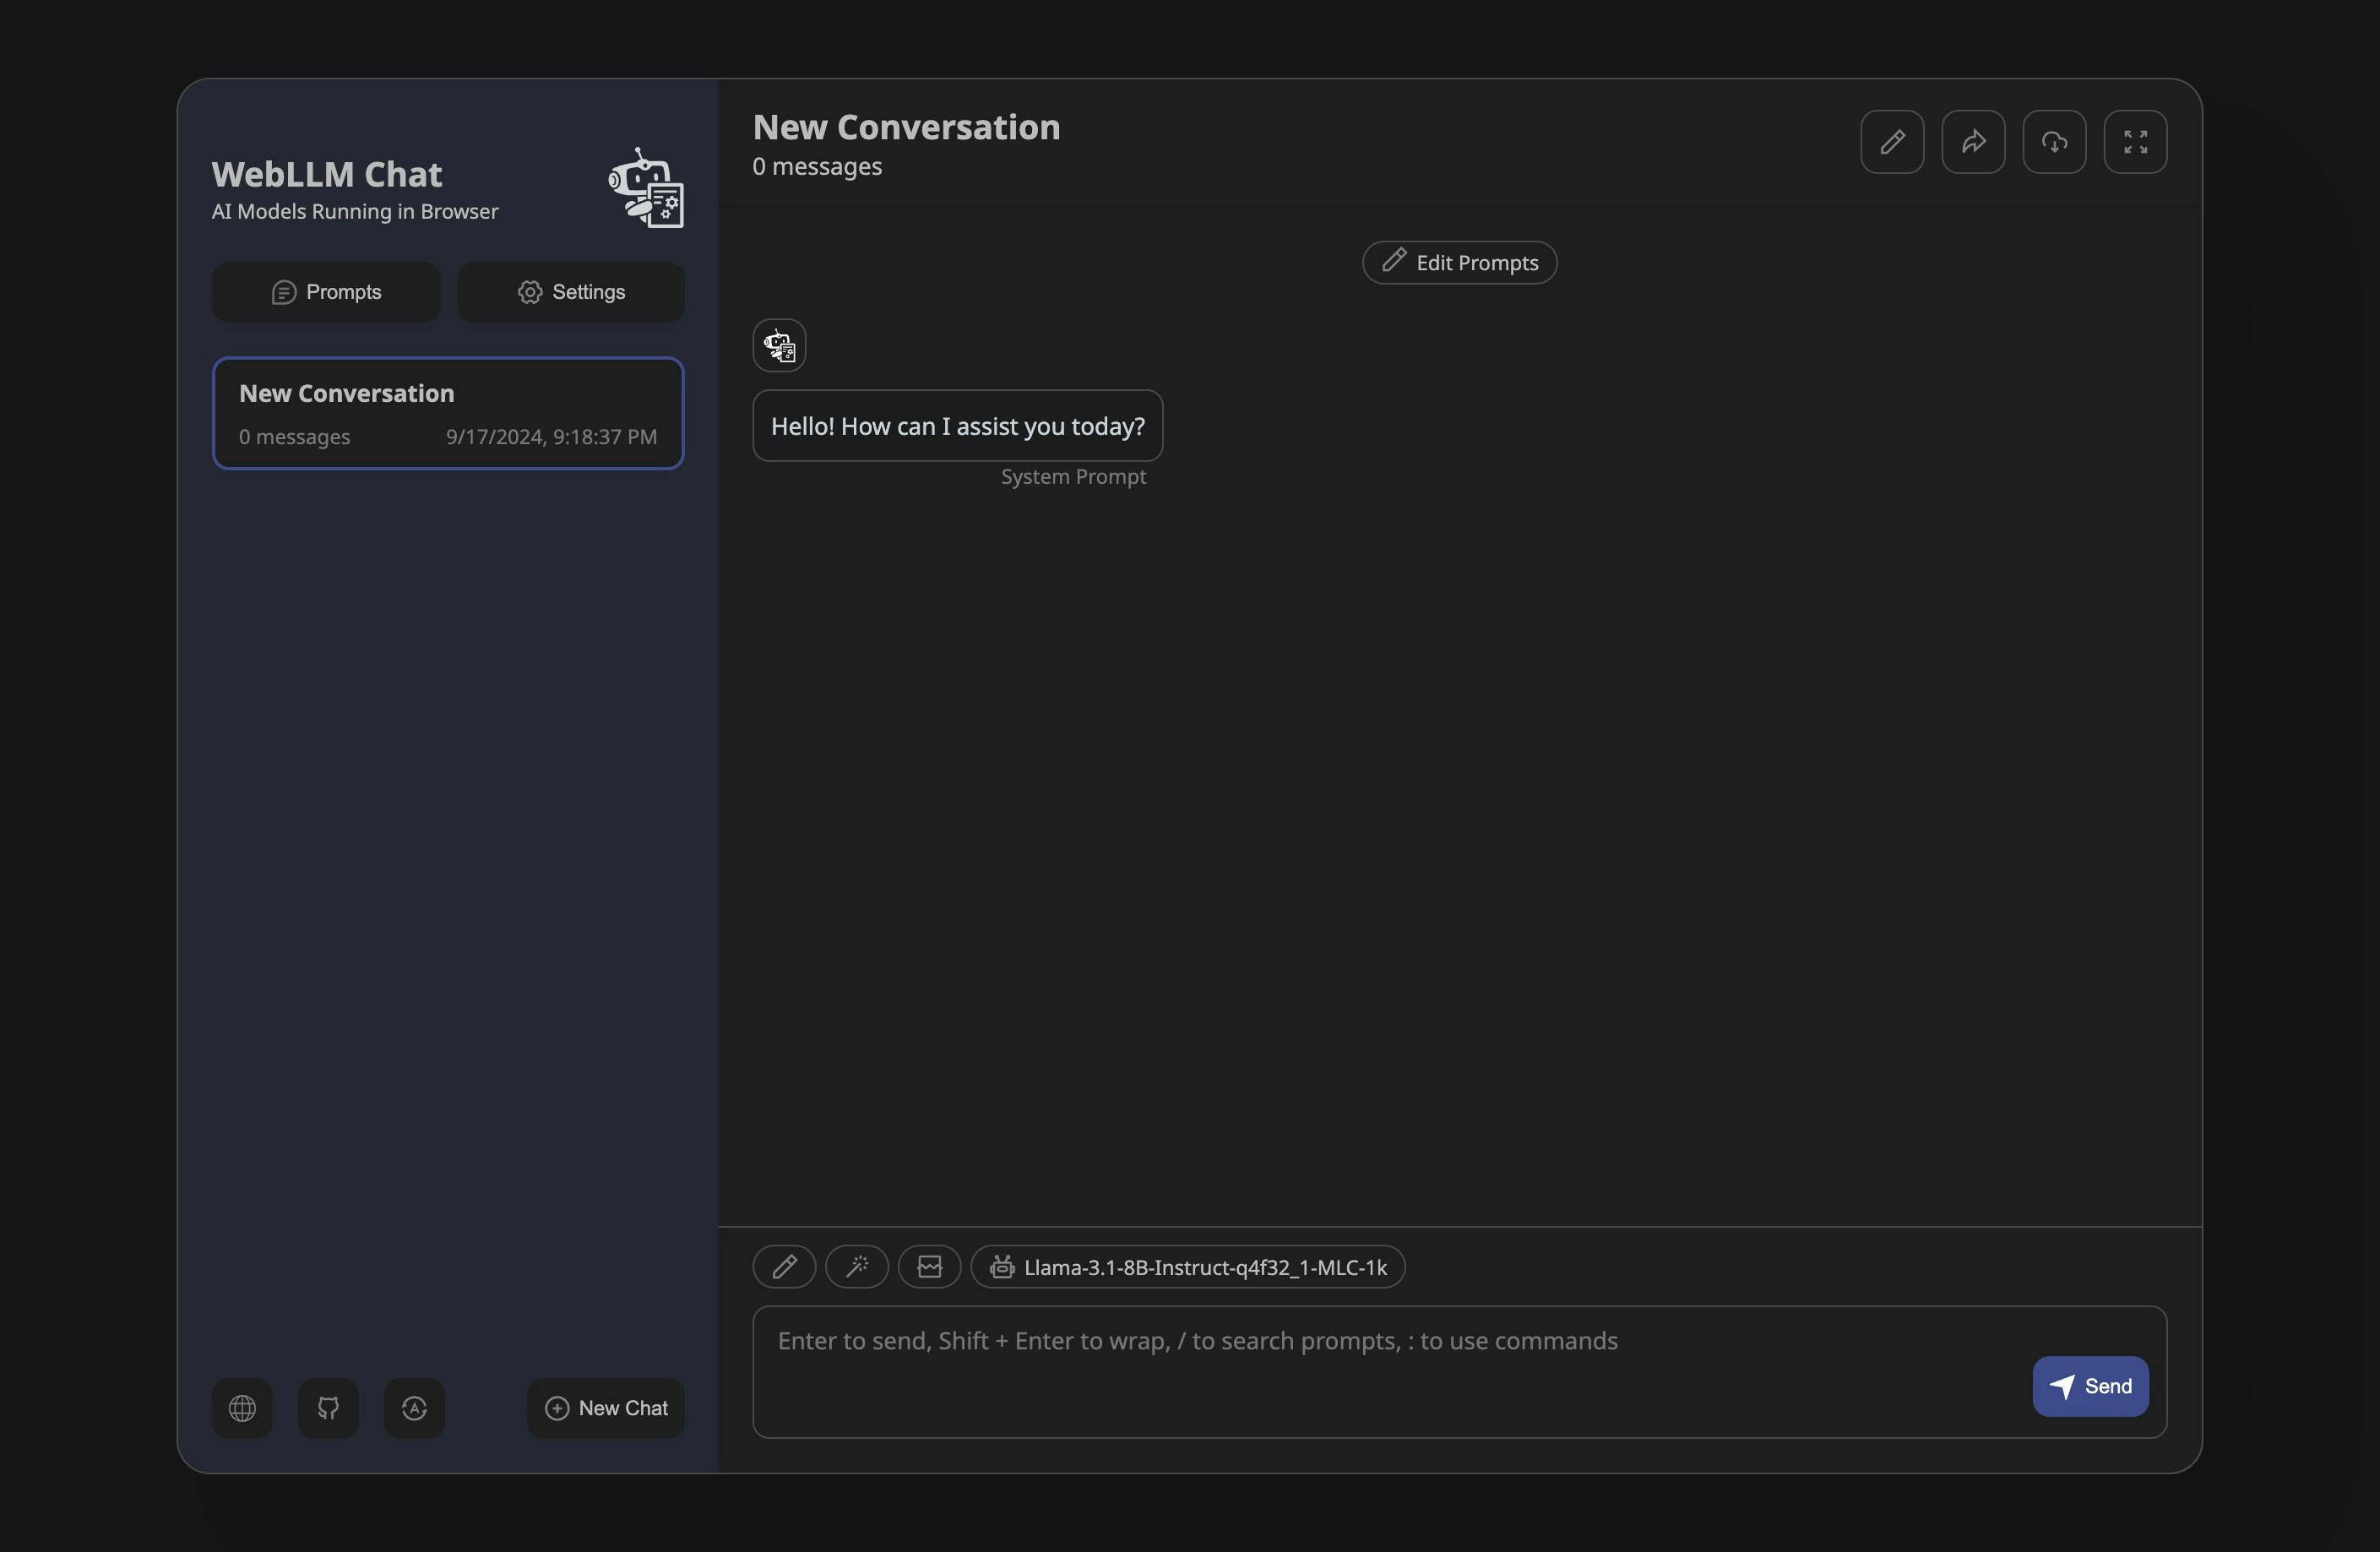Start a New Chat
The image size is (2380, 1552).
pyautogui.click(x=606, y=1408)
